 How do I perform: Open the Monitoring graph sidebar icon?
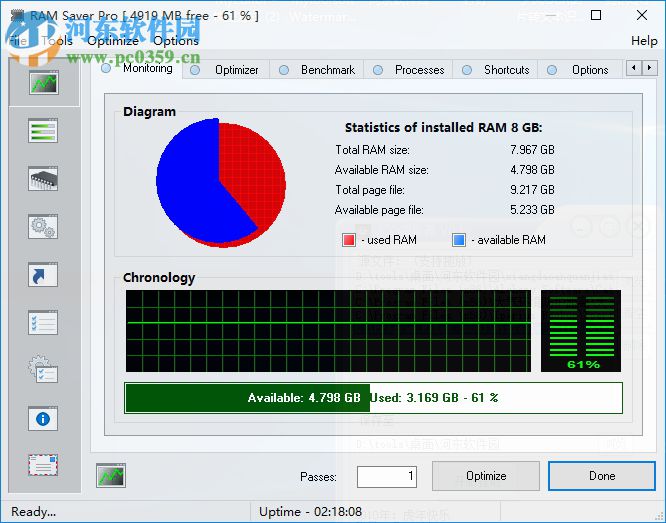[x=43, y=82]
